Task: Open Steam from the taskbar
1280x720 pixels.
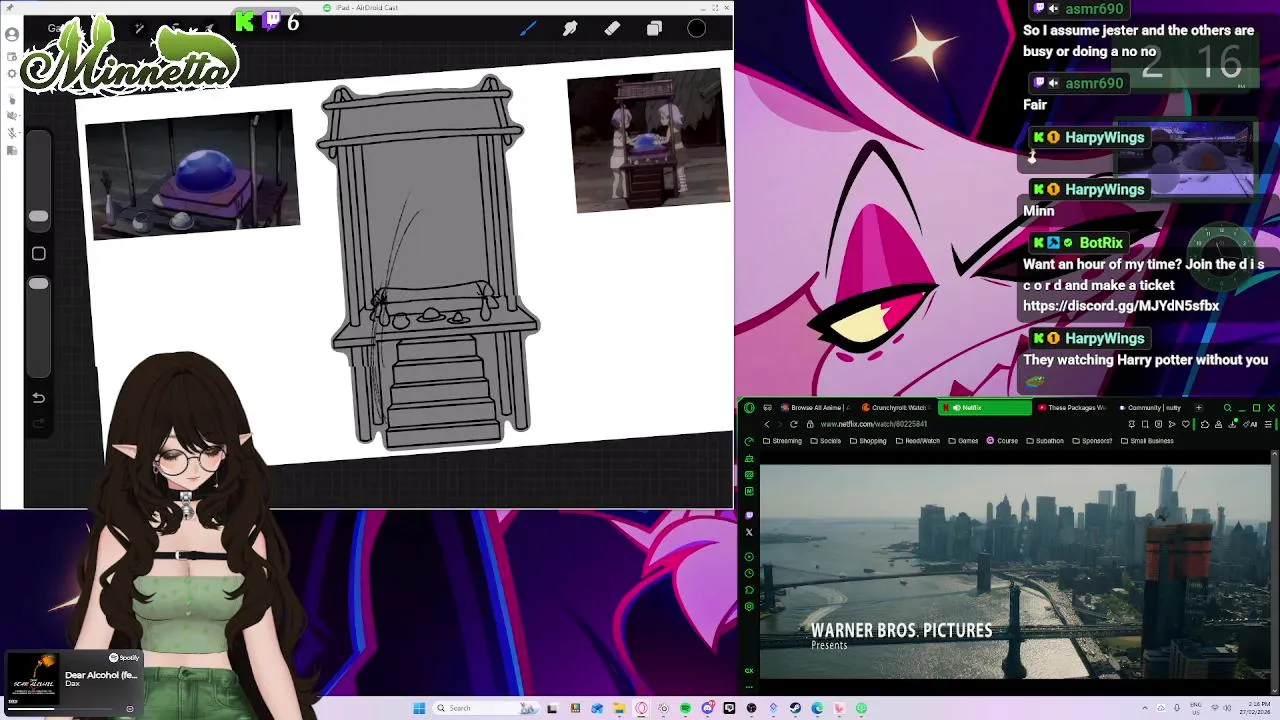Action: point(795,708)
